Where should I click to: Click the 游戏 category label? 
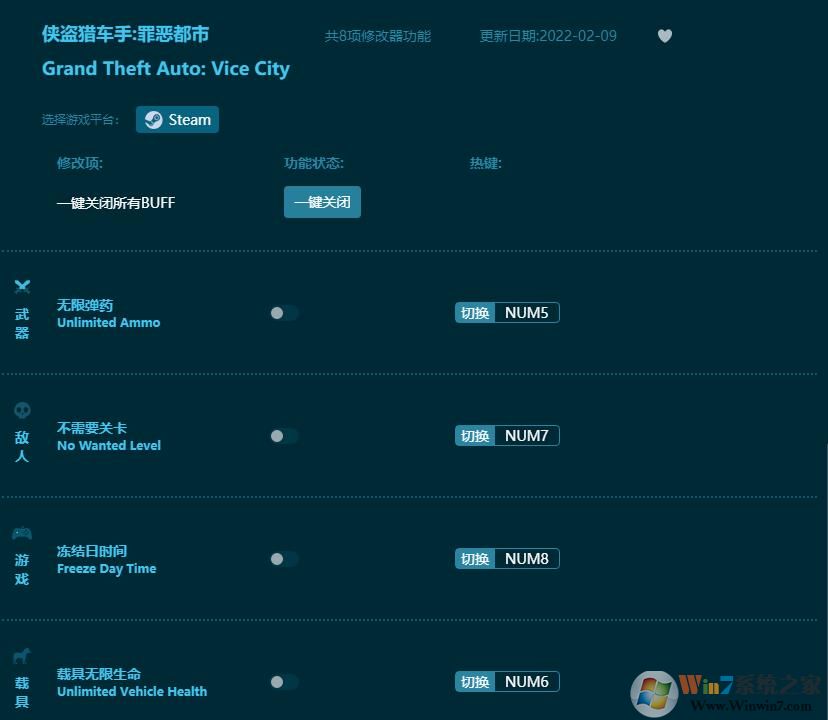[x=22, y=569]
